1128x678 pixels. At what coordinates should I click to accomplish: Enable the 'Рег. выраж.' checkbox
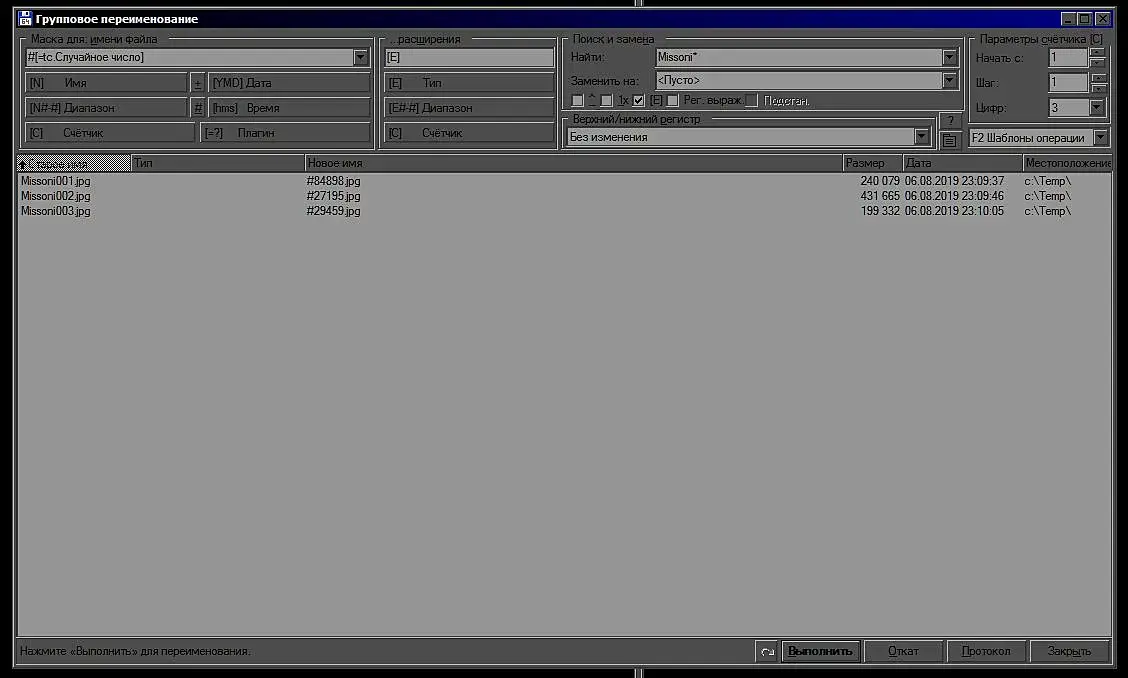coord(673,101)
